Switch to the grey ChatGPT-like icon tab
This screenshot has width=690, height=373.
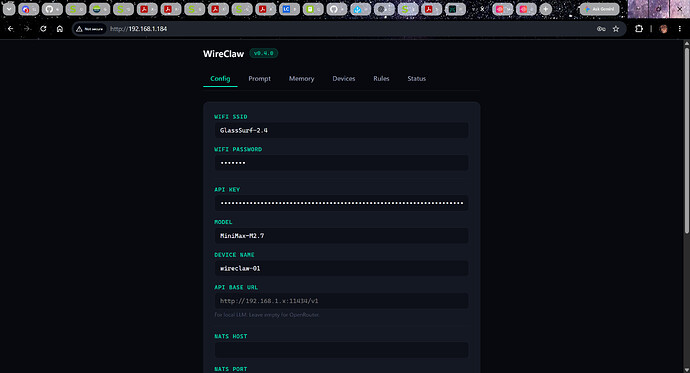point(384,9)
